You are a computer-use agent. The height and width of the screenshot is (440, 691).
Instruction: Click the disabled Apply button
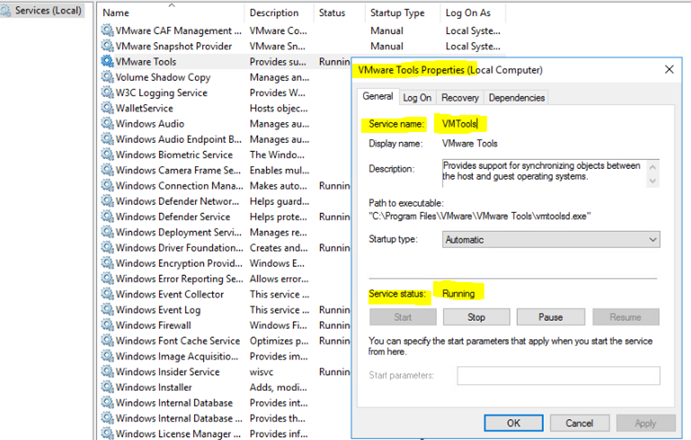(x=646, y=423)
